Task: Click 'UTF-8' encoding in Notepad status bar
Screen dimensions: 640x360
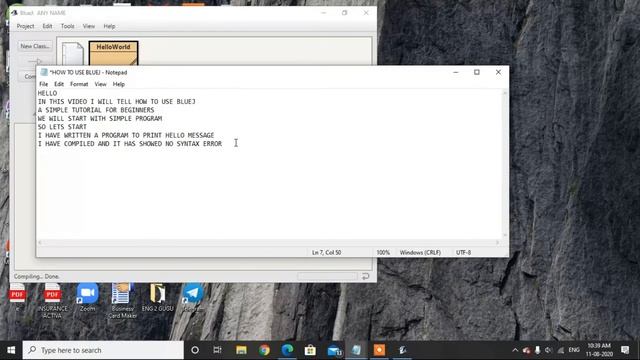Action: (x=463, y=253)
